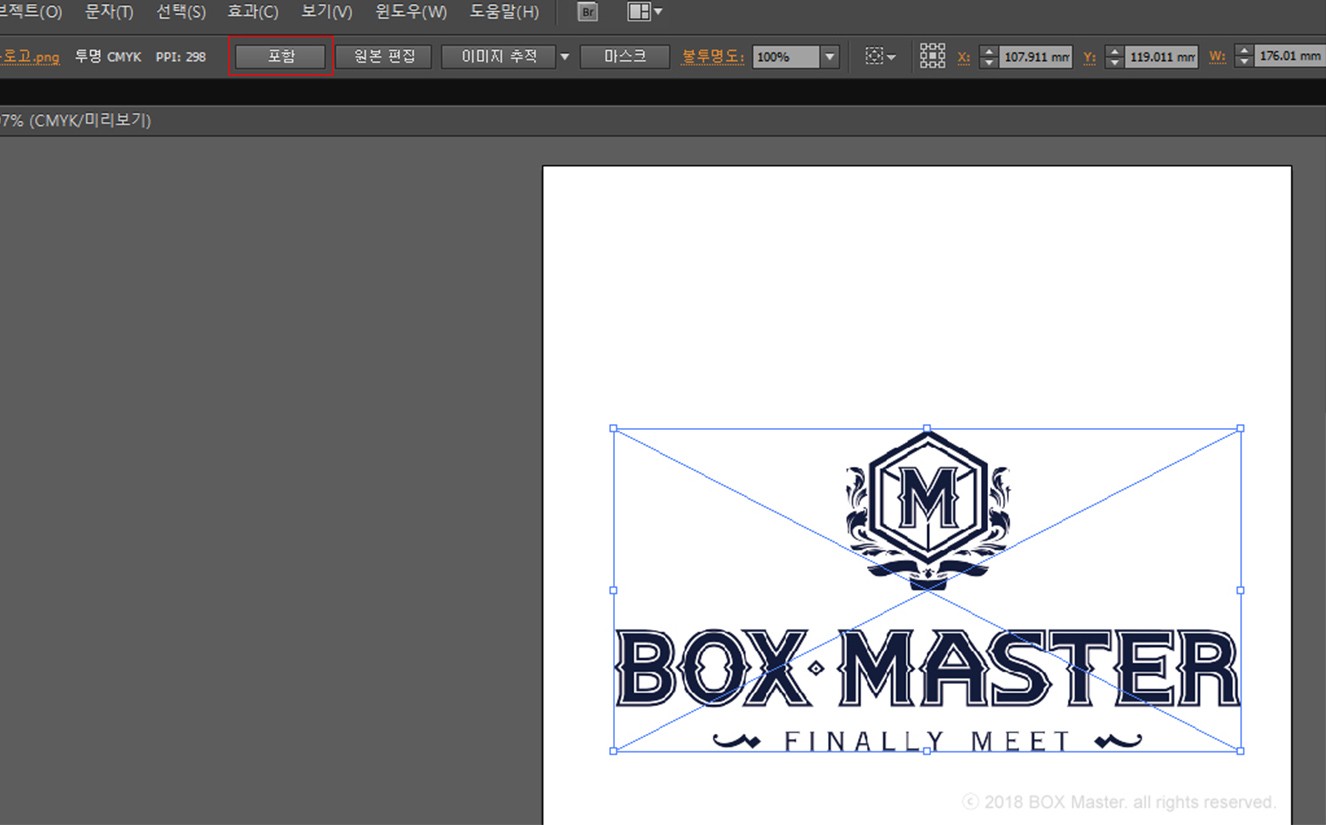The height and width of the screenshot is (825, 1326).
Task: Open the 효과(C) menu
Action: click(x=252, y=12)
